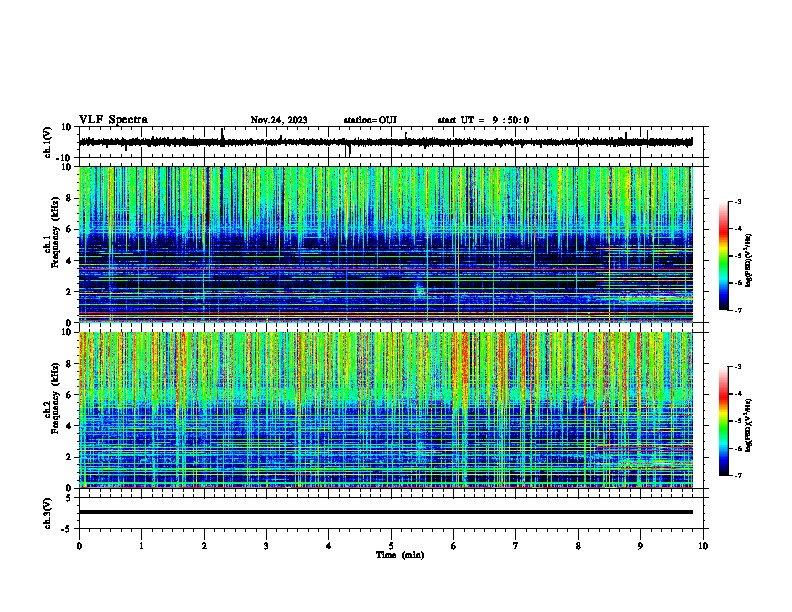This screenshot has width=792, height=612.
Task: Click time axis tick label "5"
Action: click(391, 546)
